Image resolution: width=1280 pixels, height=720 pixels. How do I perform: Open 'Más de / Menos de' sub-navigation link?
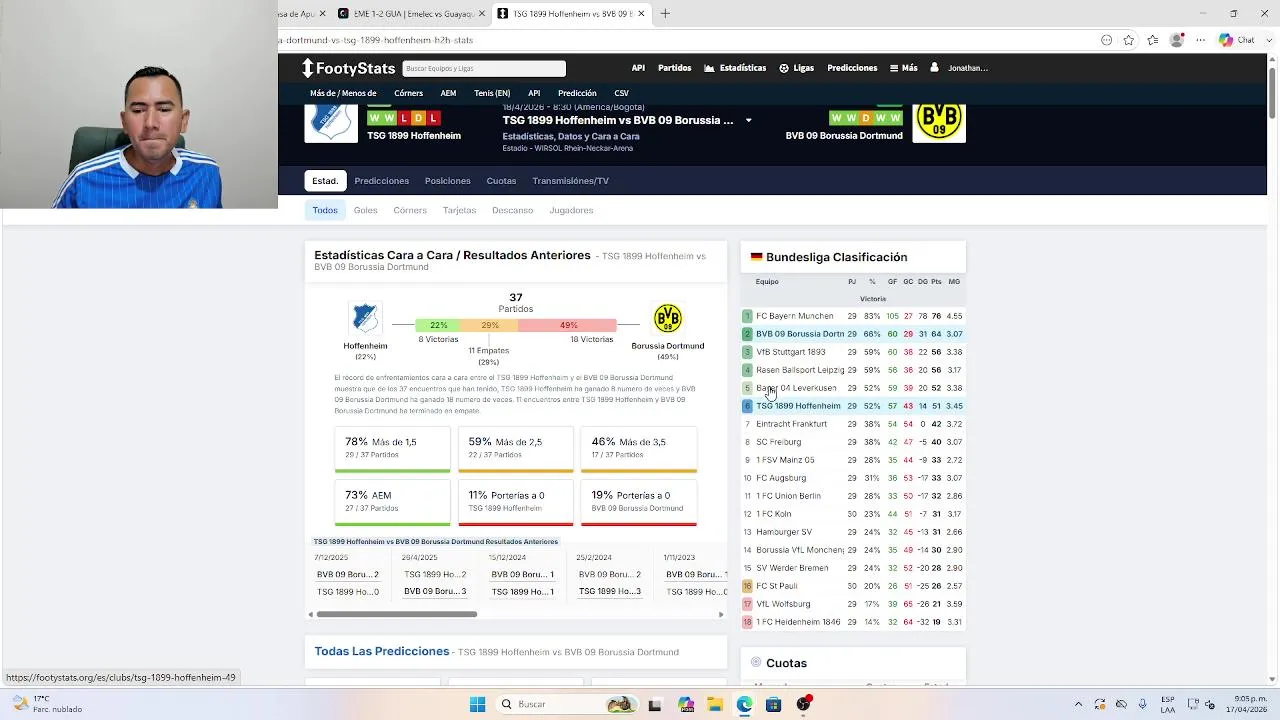343,93
